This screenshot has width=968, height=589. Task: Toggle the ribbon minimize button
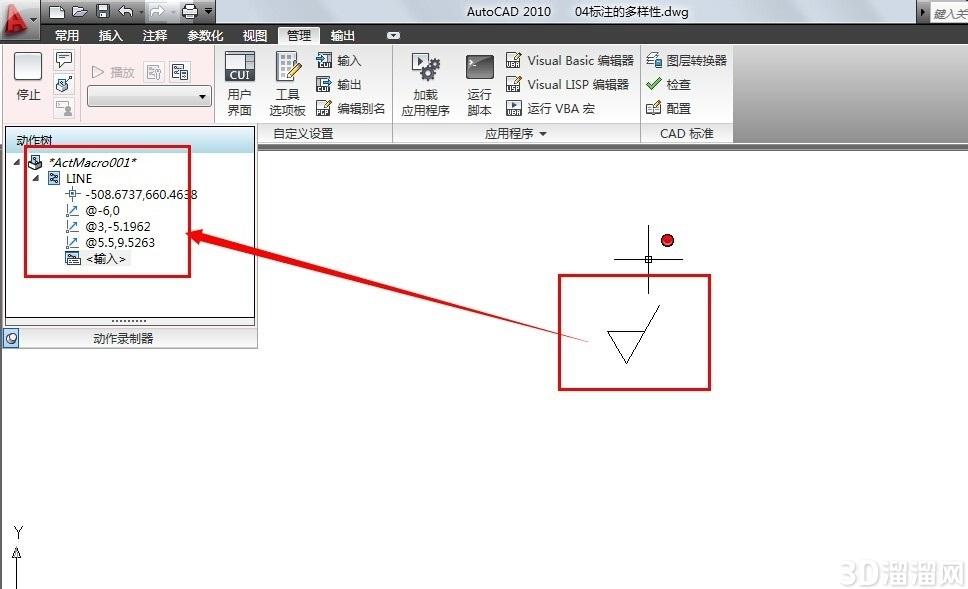coord(393,36)
